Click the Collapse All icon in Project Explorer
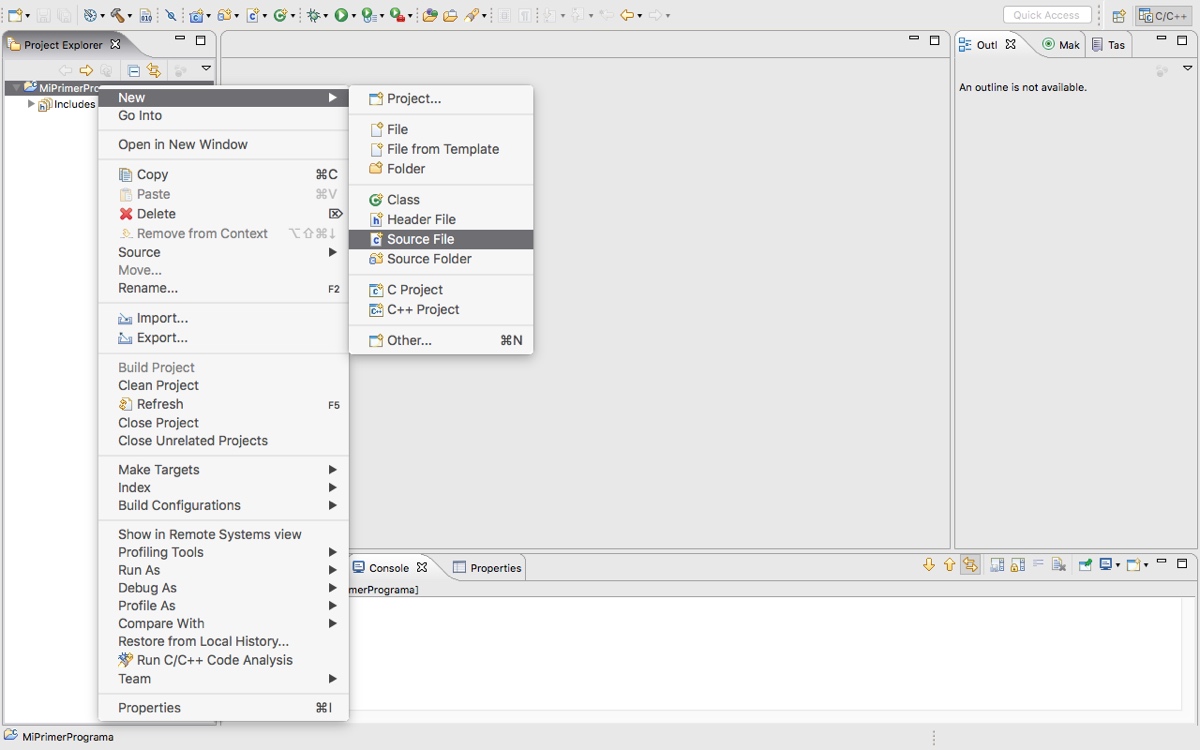The image size is (1200, 750). [x=133, y=70]
